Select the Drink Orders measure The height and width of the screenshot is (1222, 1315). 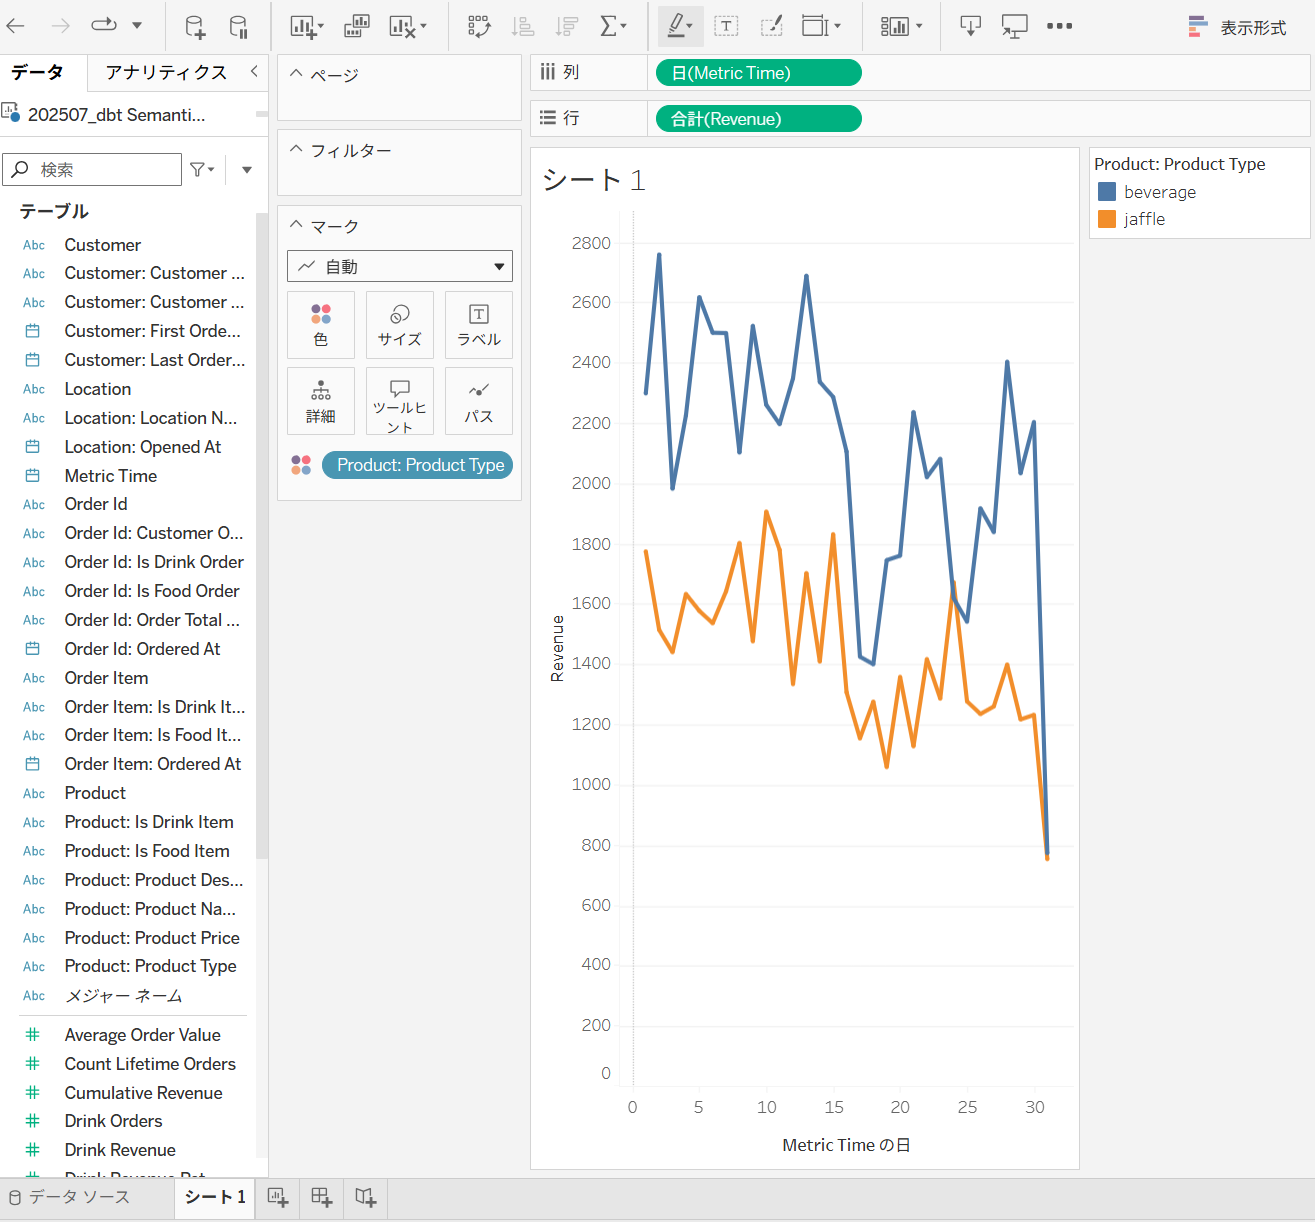[x=114, y=1121]
